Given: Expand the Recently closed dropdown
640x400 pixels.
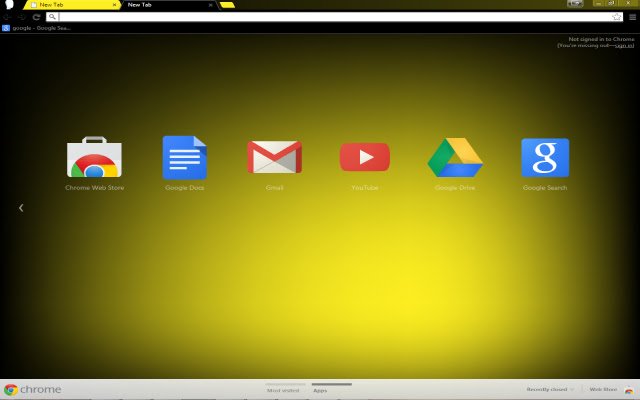Looking at the screenshot, I should [550, 389].
